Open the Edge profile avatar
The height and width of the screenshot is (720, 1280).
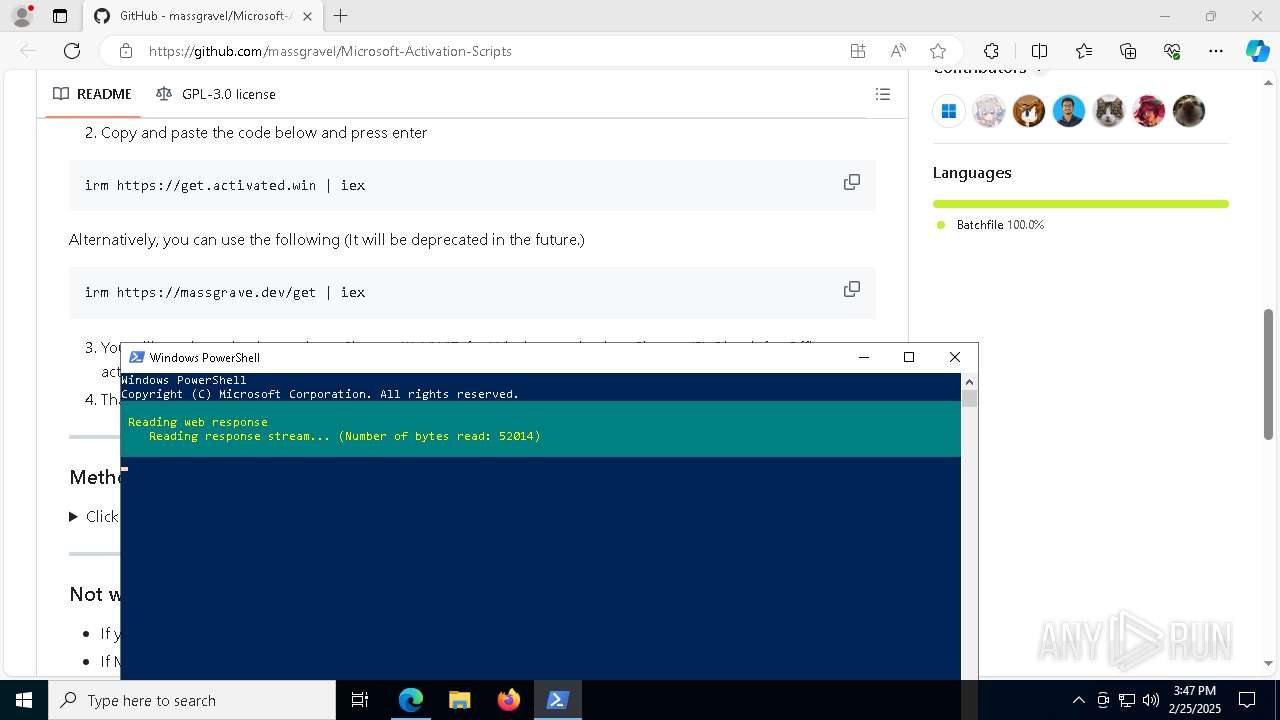[22, 16]
